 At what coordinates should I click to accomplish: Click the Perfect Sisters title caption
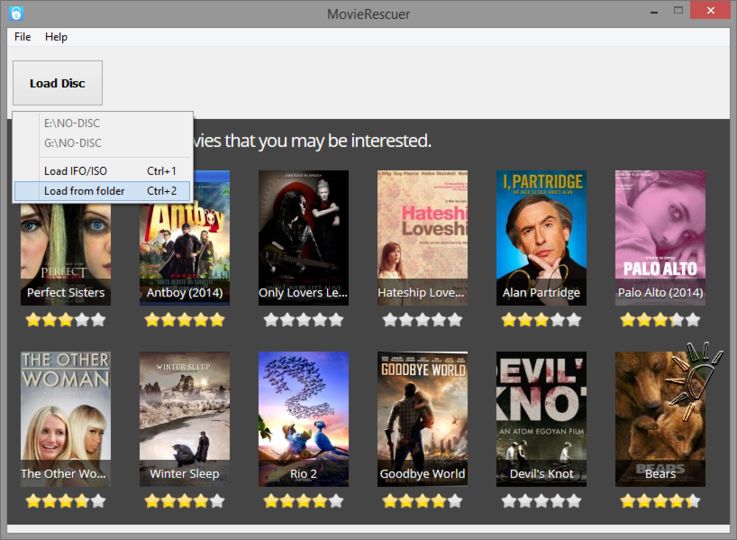pyautogui.click(x=66, y=293)
